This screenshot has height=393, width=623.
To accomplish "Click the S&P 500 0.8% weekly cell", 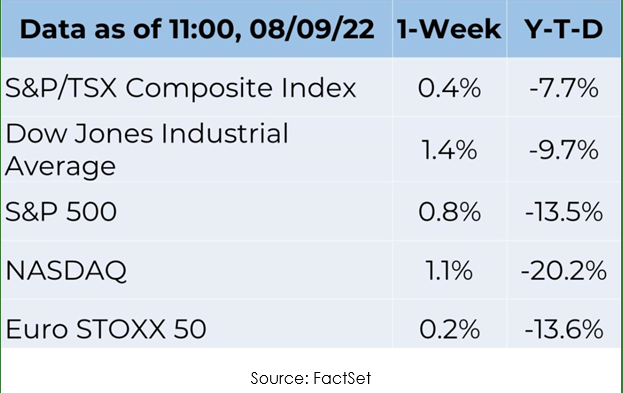I will 449,211.
